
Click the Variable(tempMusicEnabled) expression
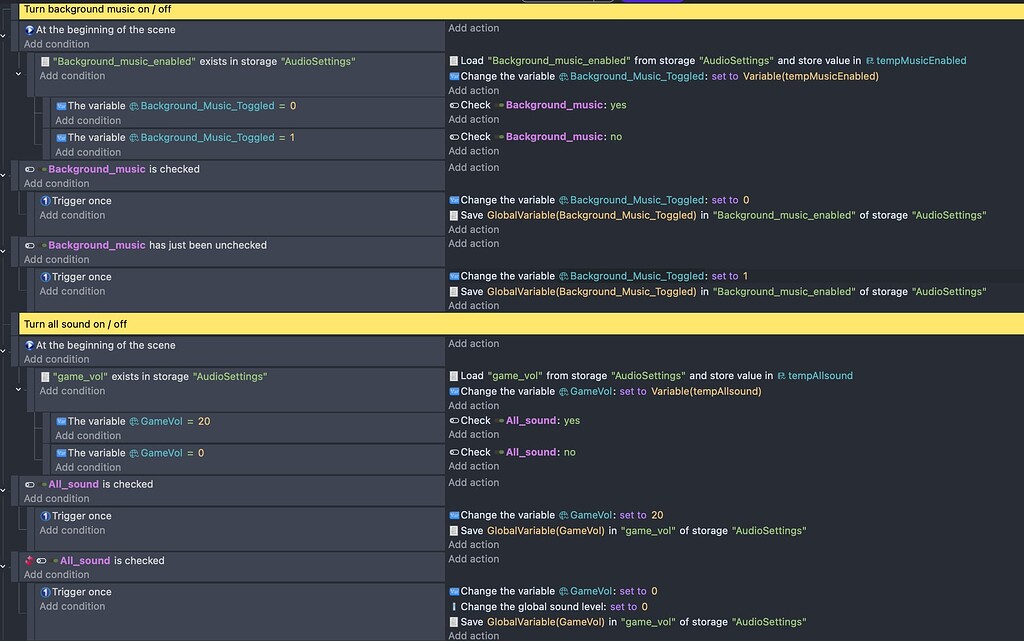point(810,76)
